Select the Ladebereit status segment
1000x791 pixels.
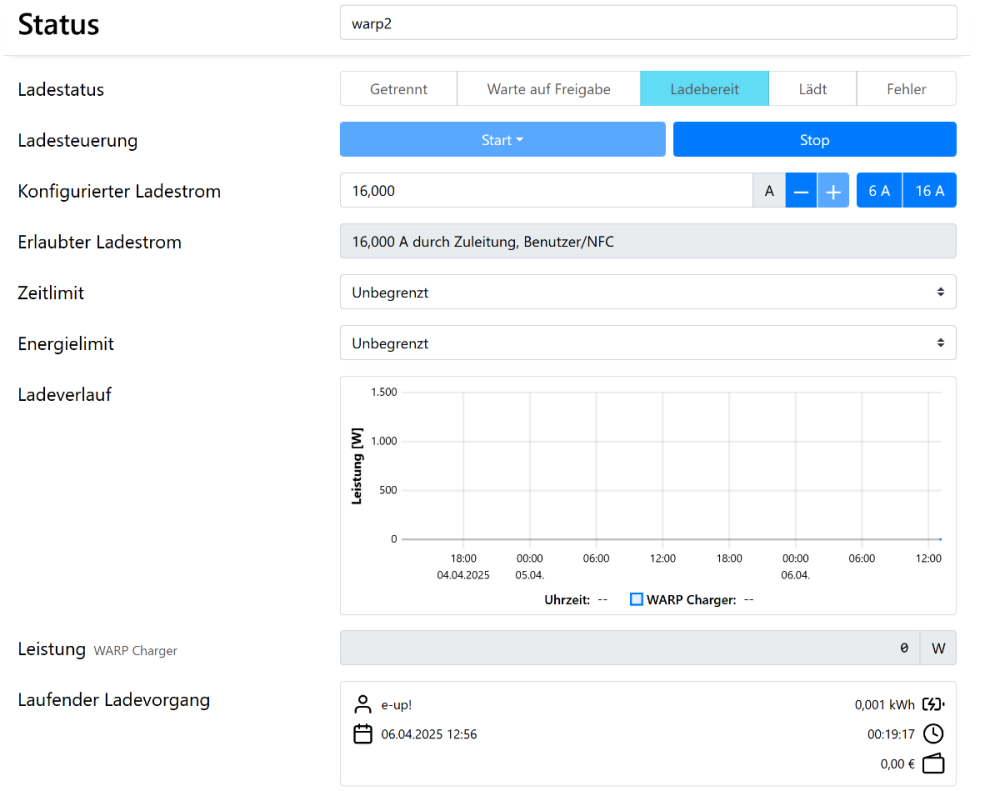click(x=704, y=89)
